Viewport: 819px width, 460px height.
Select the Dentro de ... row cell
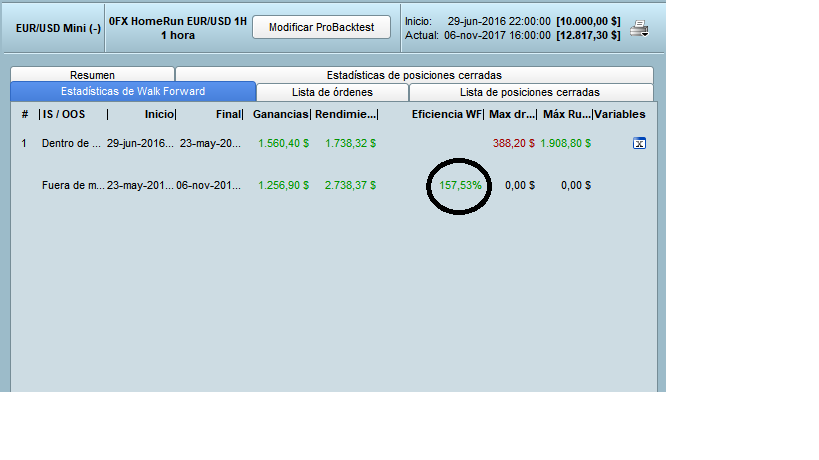click(x=71, y=143)
